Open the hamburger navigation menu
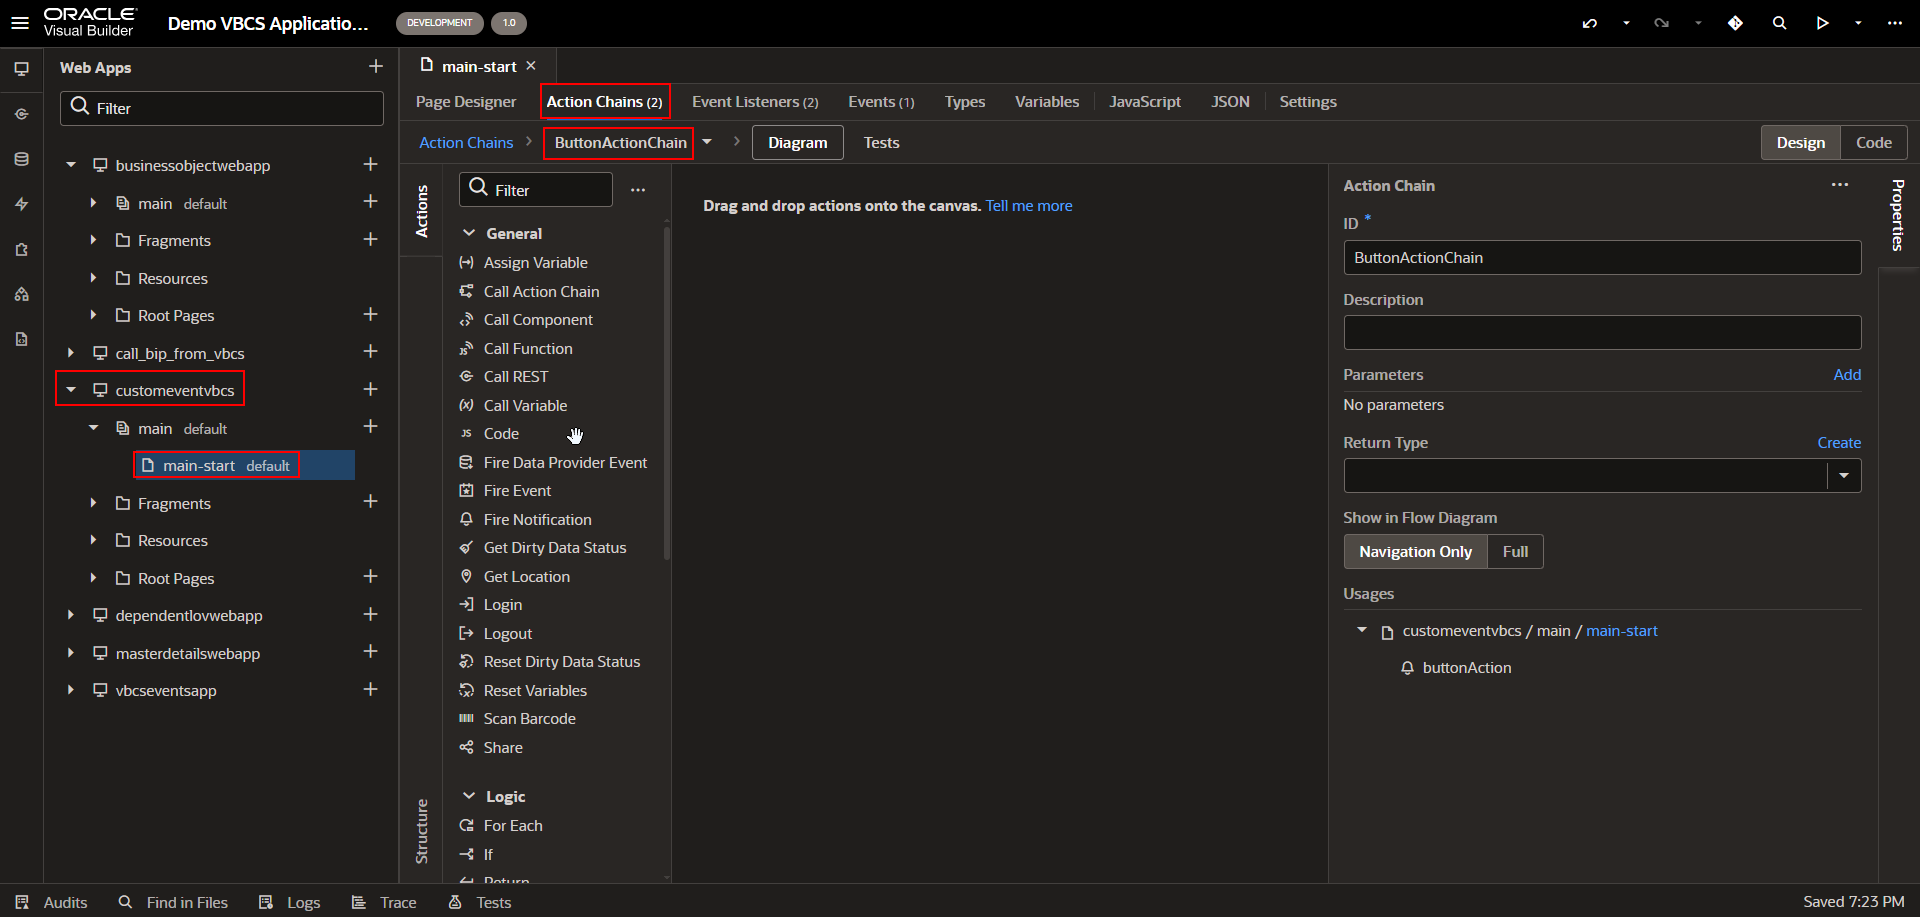 20,22
